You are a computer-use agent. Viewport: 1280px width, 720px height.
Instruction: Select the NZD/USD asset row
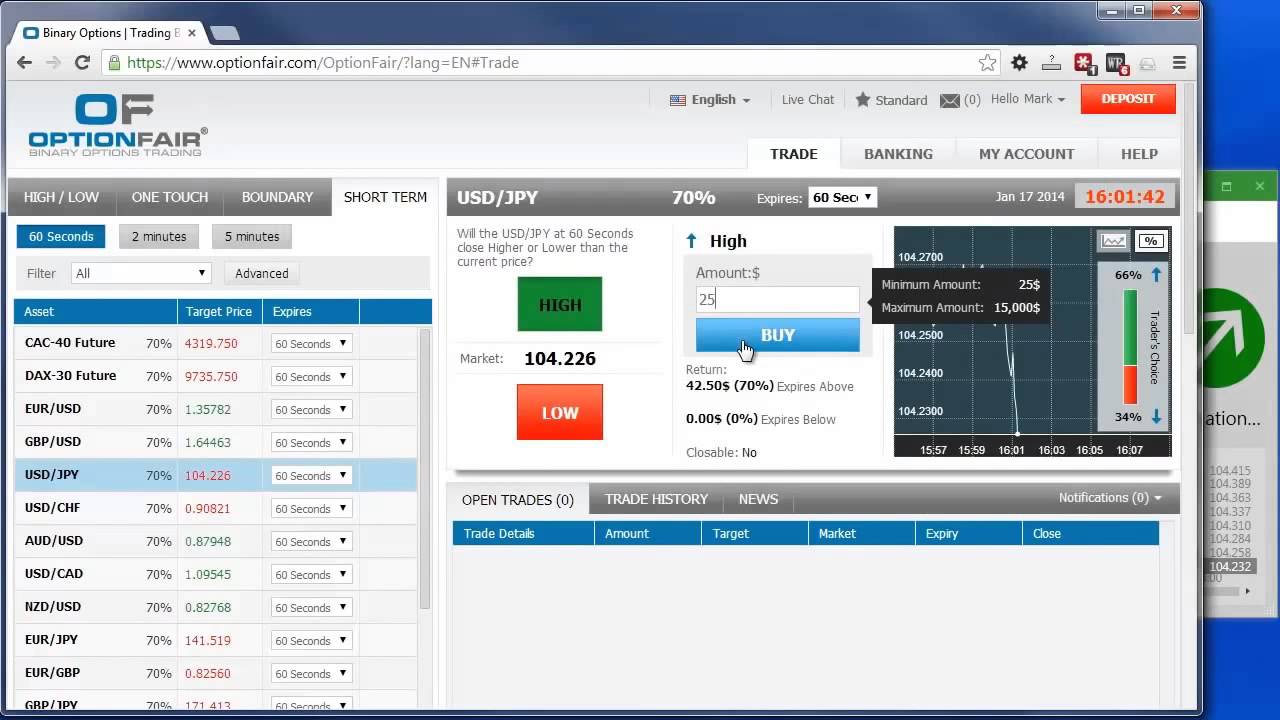click(215, 607)
